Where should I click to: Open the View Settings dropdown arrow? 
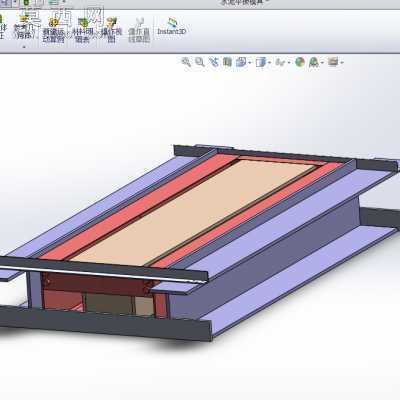[x=342, y=62]
